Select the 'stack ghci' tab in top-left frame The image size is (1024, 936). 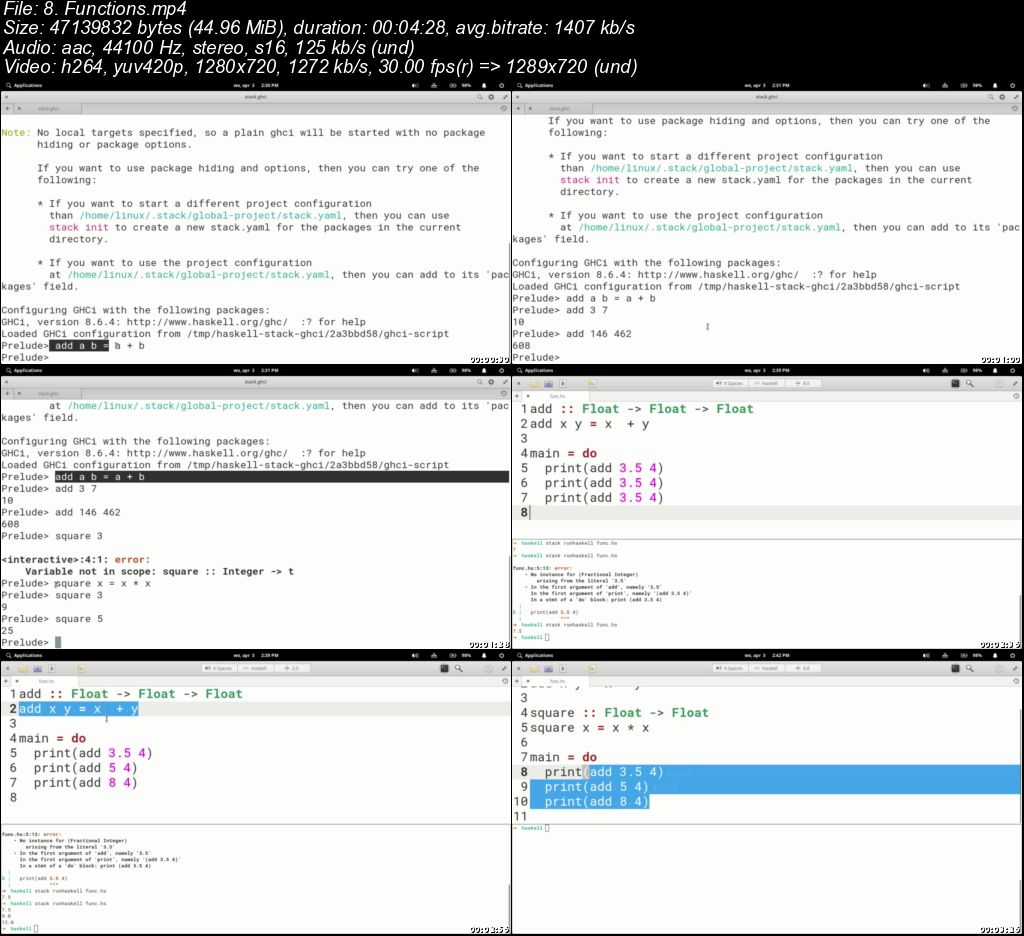48,108
